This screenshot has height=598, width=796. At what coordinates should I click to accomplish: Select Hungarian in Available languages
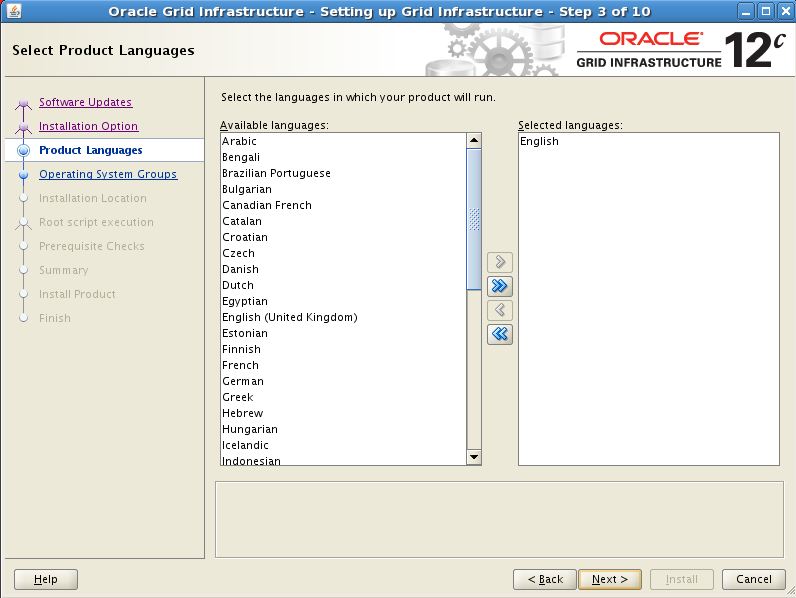coord(343,429)
